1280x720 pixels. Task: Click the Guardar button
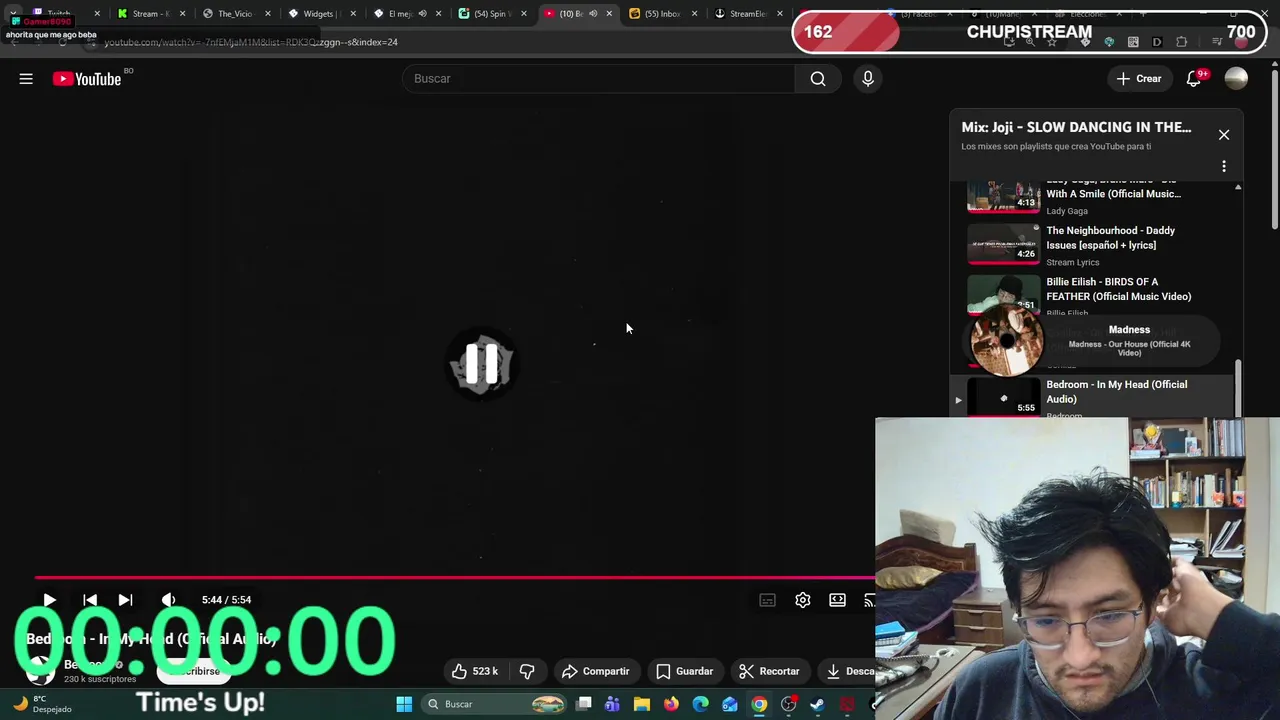[x=684, y=671]
